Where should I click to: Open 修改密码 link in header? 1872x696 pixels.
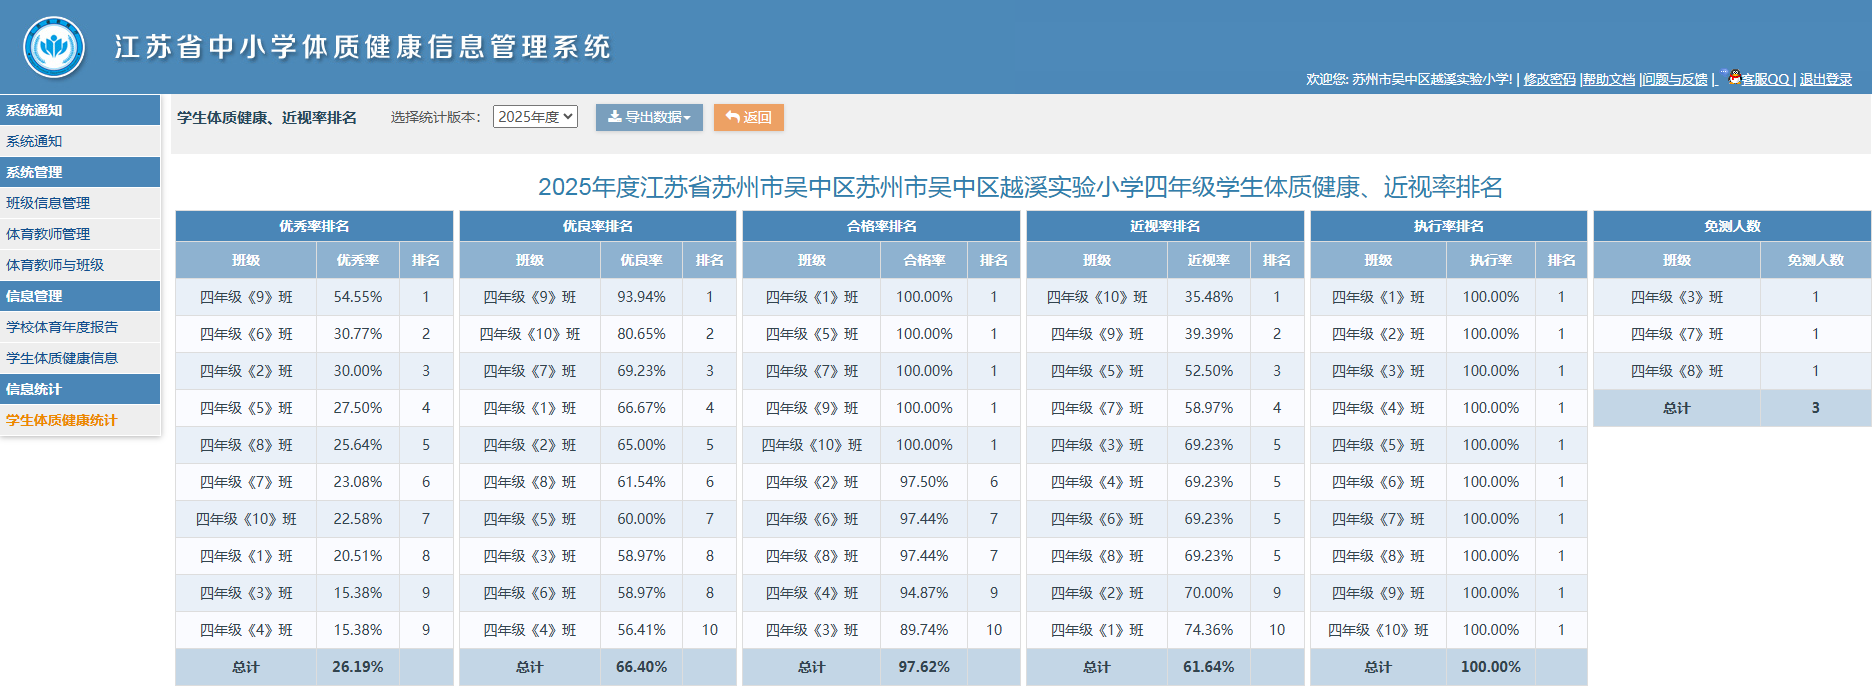tap(1549, 79)
